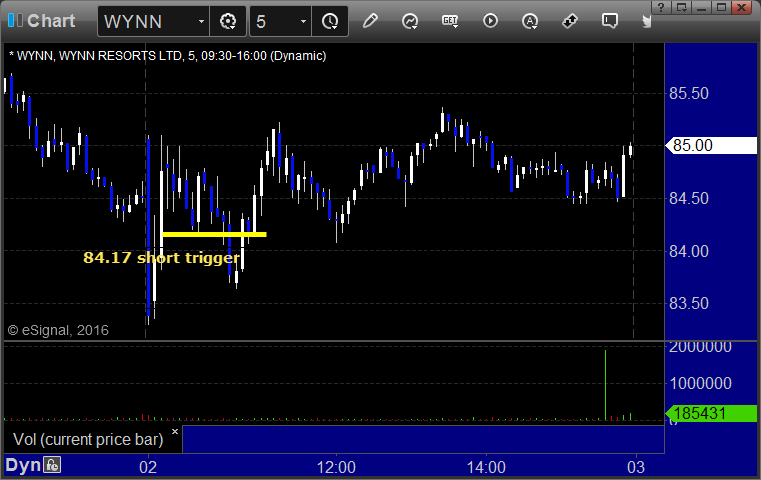Click the 84.50 price axis label
The height and width of the screenshot is (480, 761).
coord(689,199)
